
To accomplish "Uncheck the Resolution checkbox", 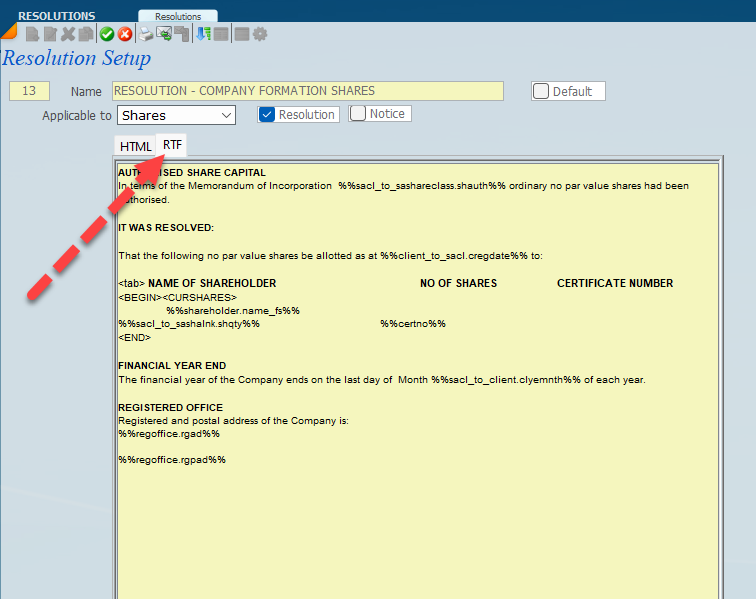I will [267, 114].
